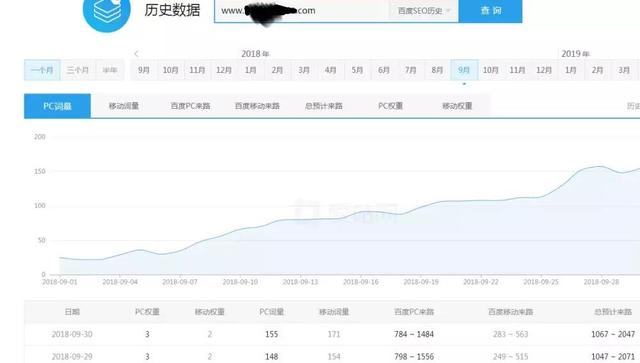Select 4月 of 2018 in the timeline
This screenshot has width=640, height=363.
tap(331, 70)
